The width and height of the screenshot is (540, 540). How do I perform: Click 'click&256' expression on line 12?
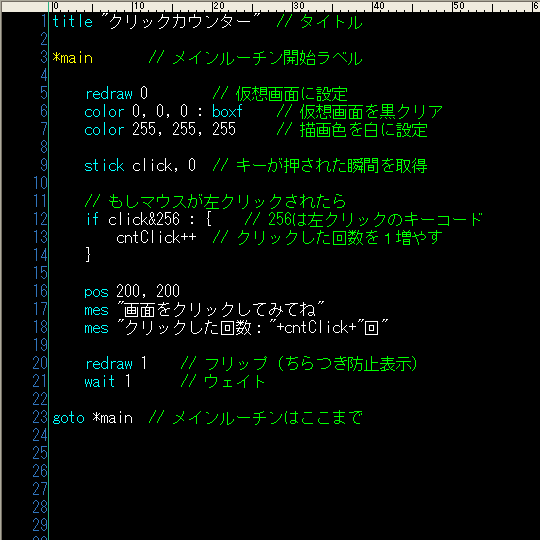click(144, 219)
